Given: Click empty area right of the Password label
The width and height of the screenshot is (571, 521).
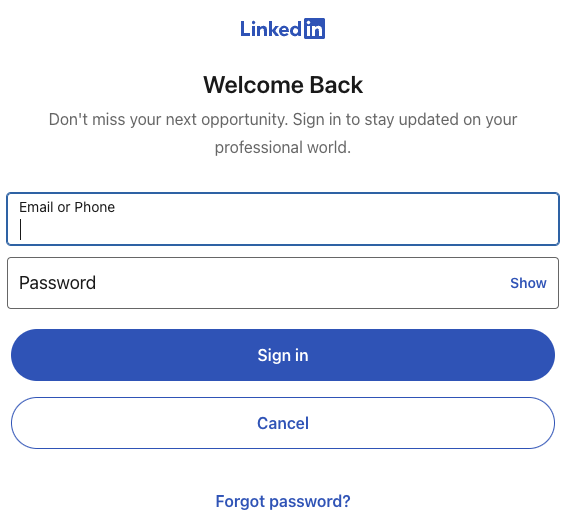Looking at the screenshot, I should pos(302,283).
